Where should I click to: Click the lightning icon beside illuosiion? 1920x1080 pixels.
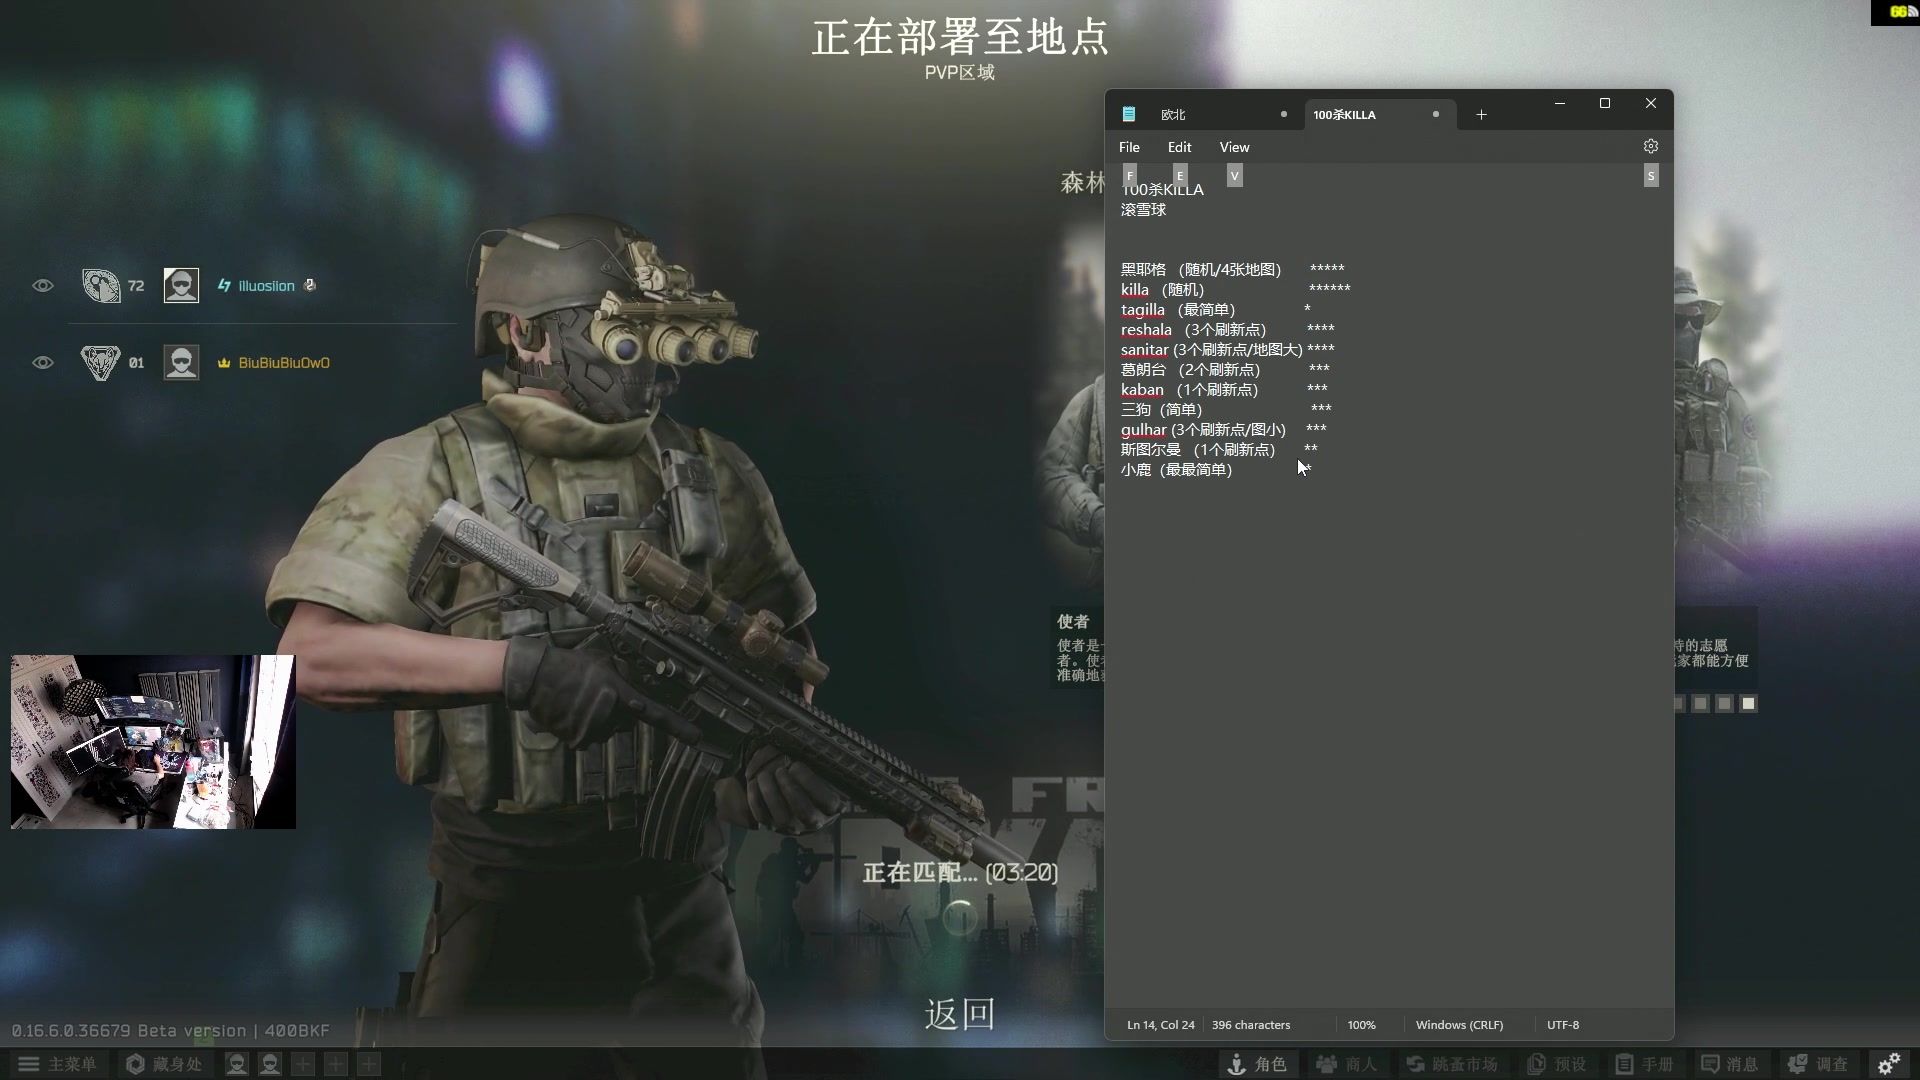click(x=224, y=286)
